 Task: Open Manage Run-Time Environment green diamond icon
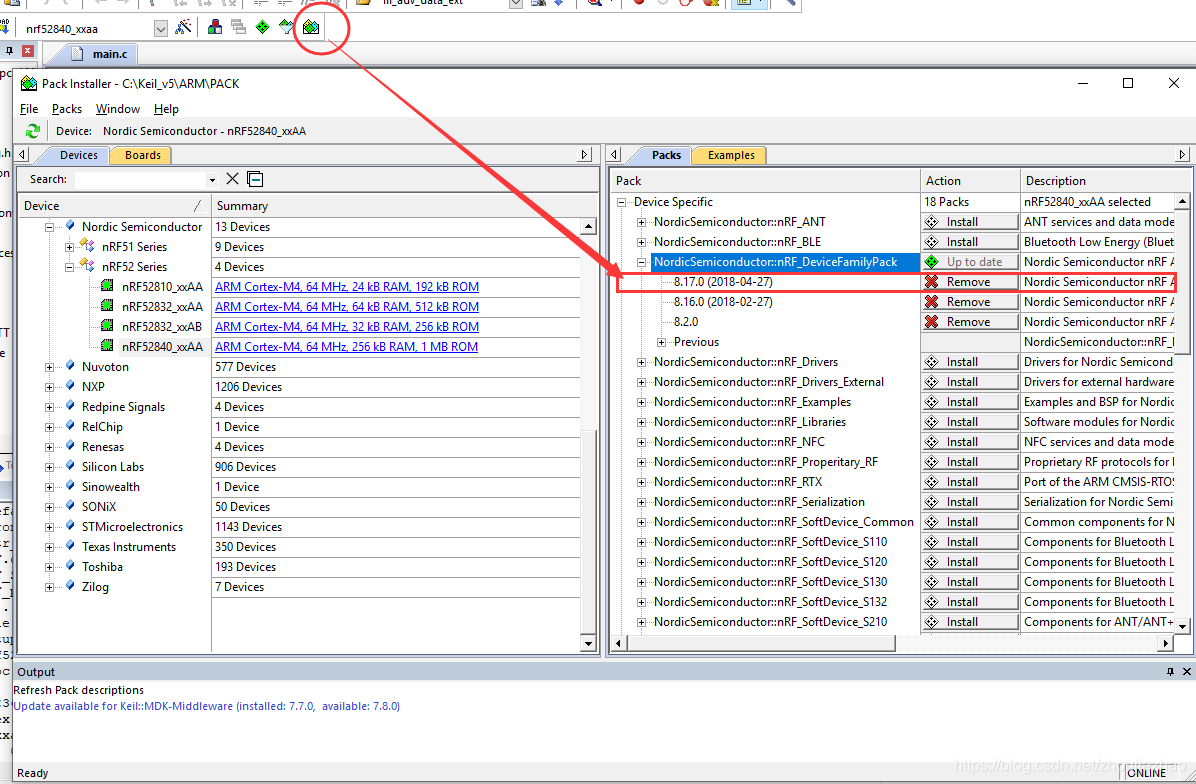click(262, 27)
